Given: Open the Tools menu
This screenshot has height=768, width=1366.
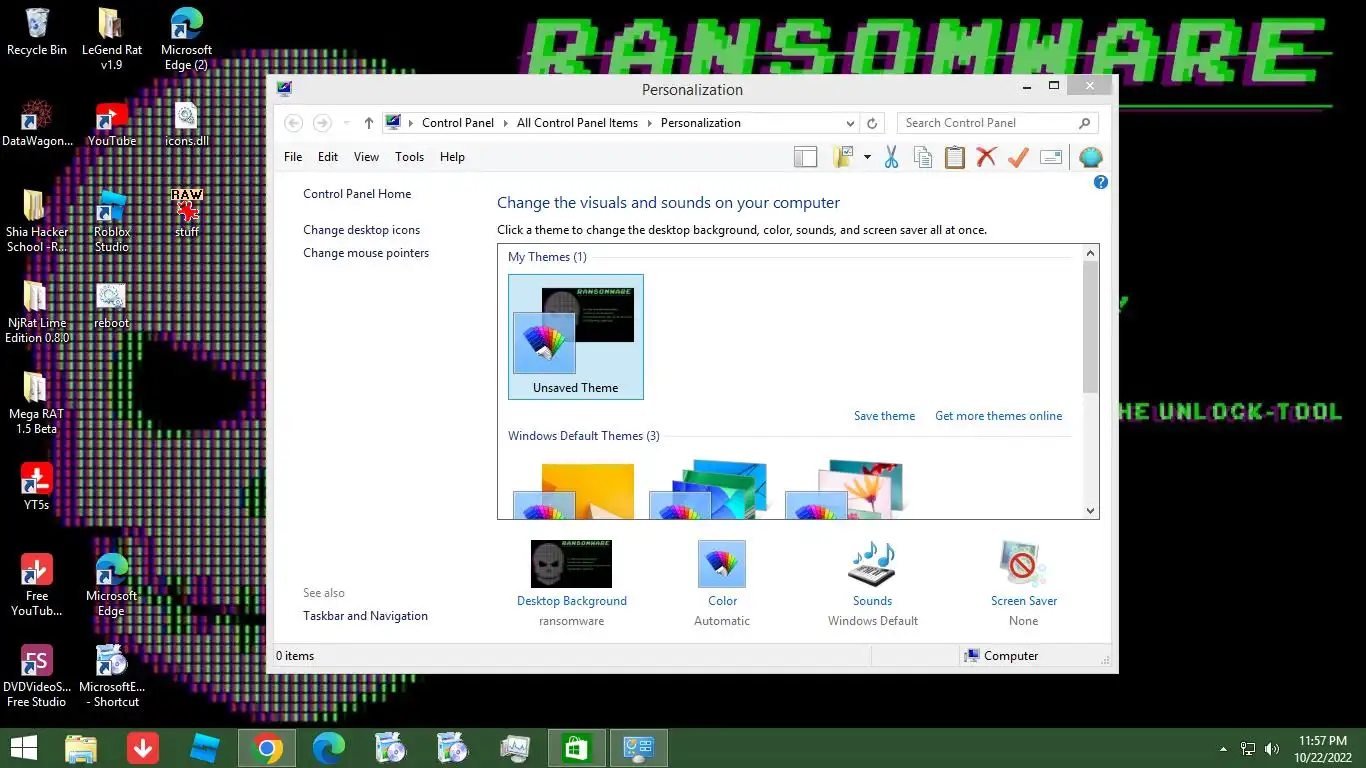Looking at the screenshot, I should pyautogui.click(x=409, y=157).
